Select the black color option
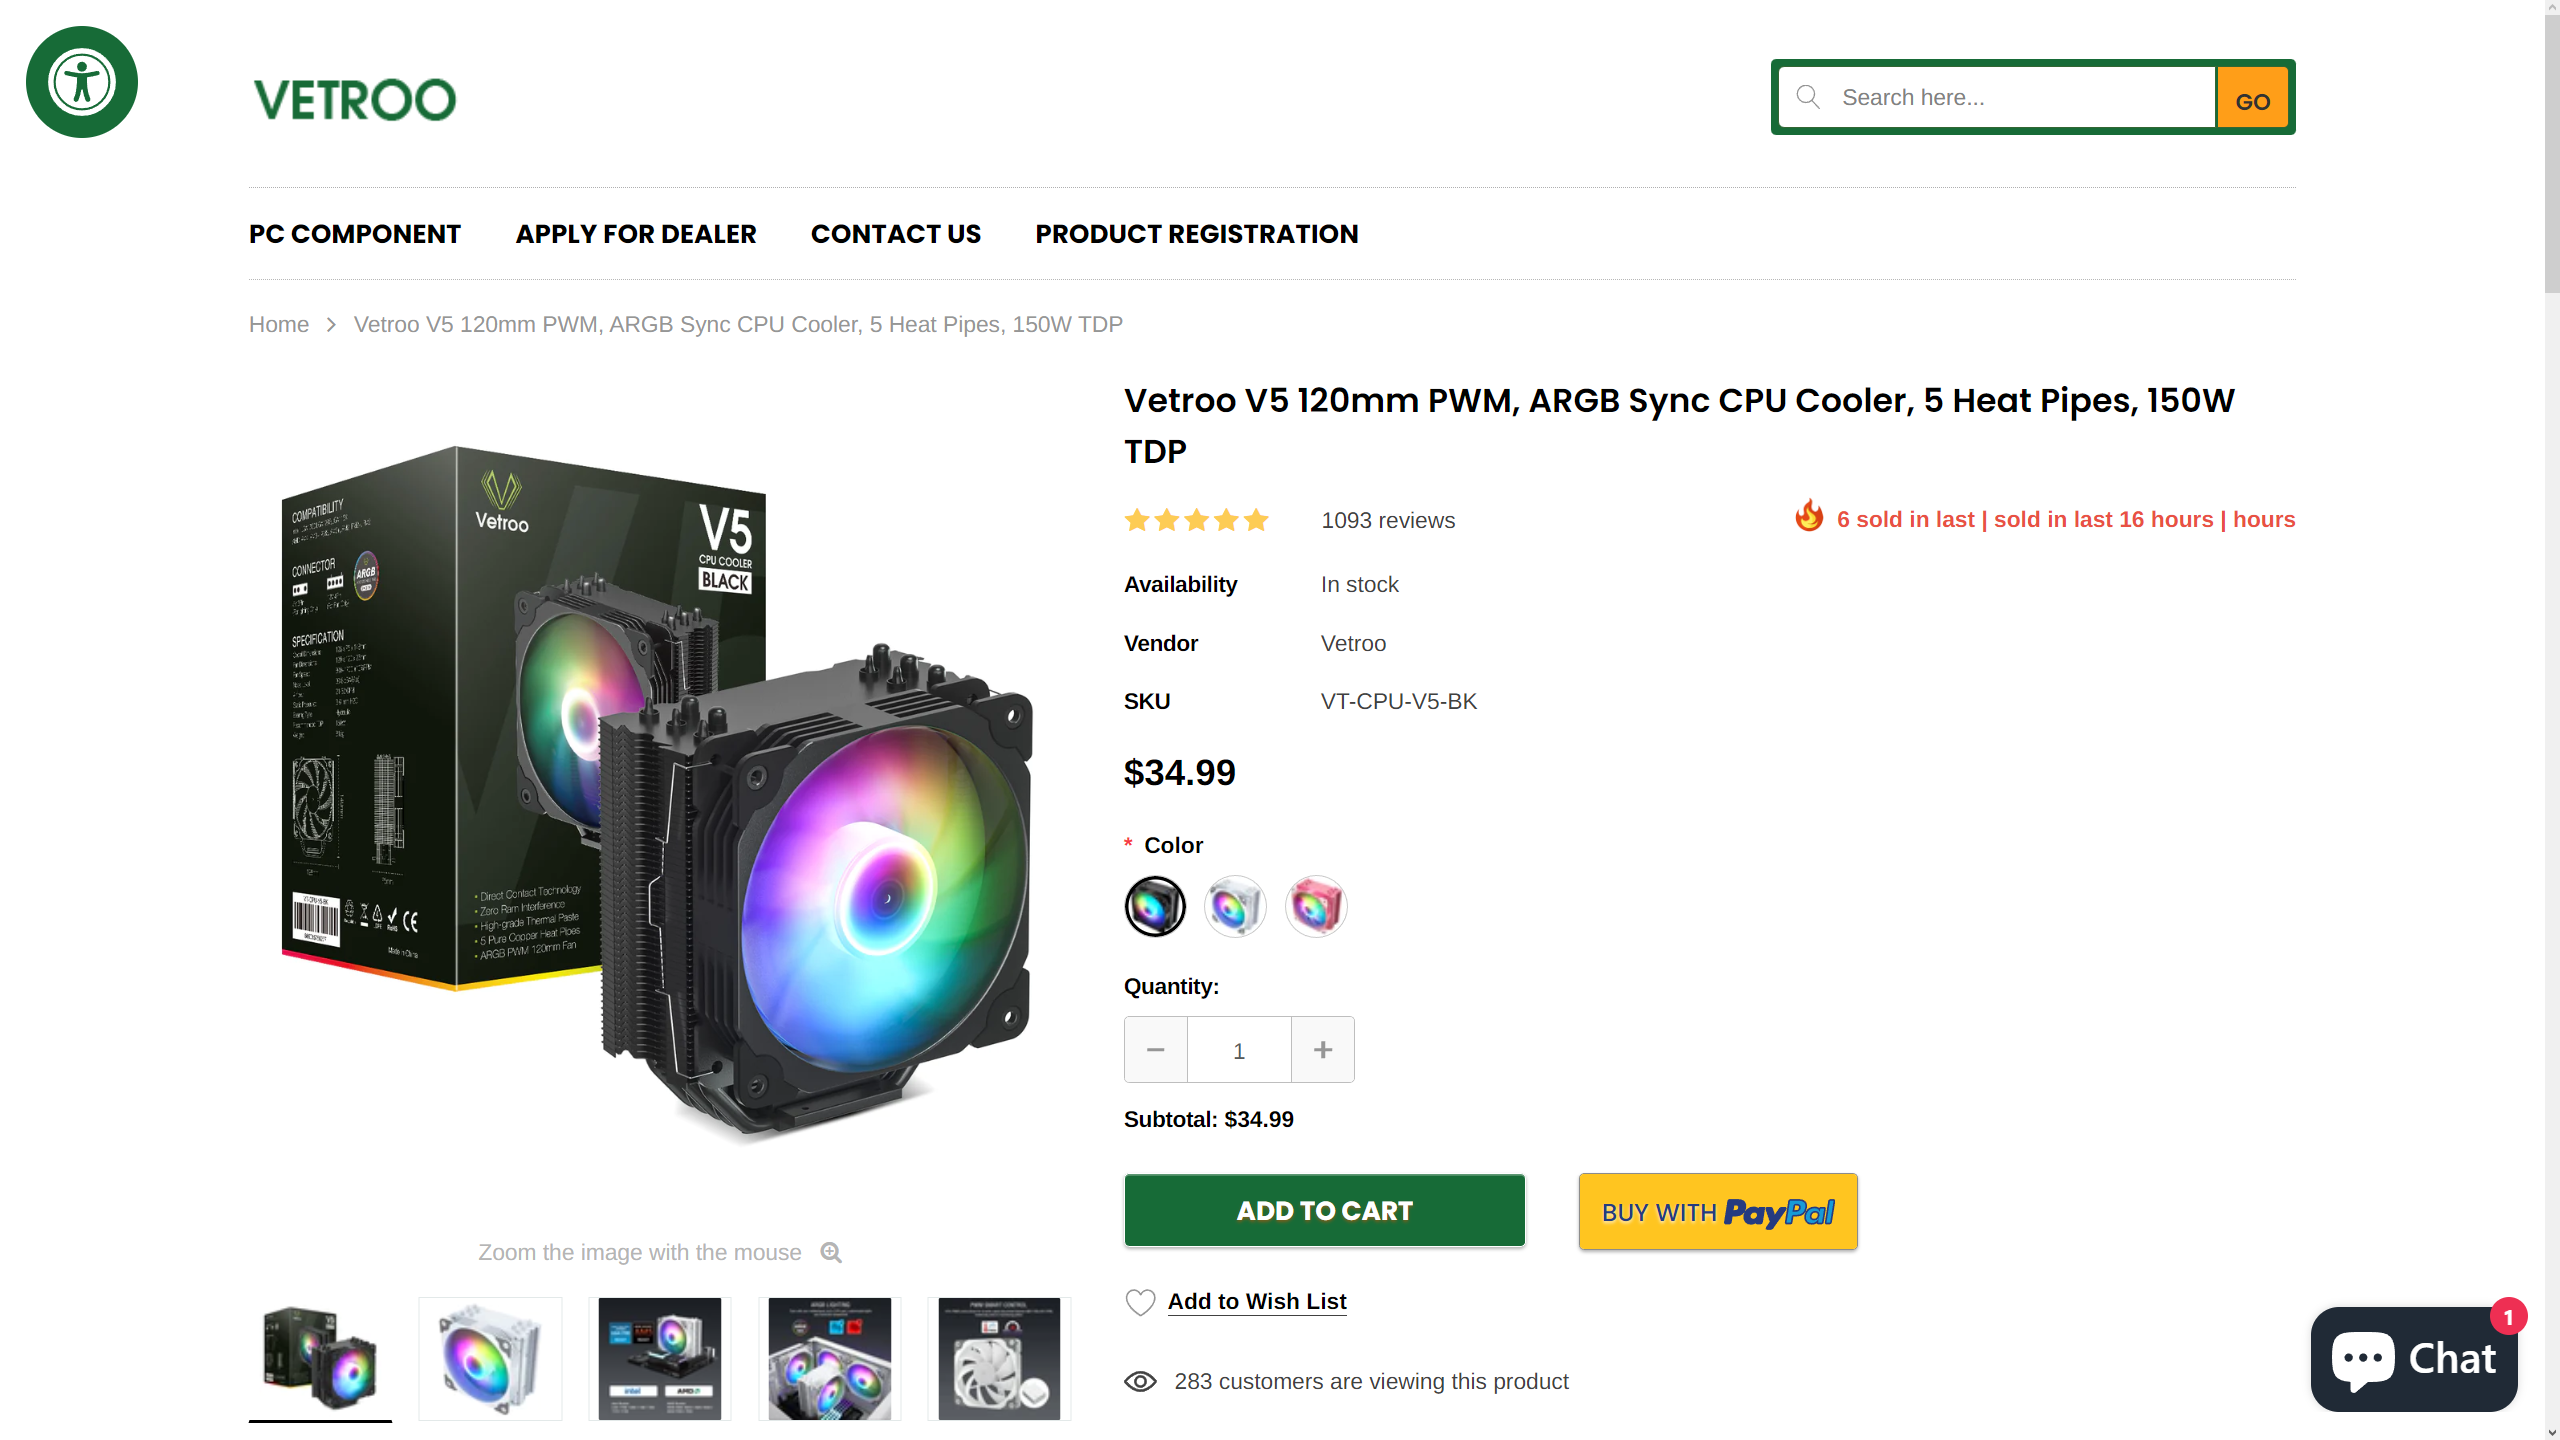The width and height of the screenshot is (2560, 1440). 1155,907
